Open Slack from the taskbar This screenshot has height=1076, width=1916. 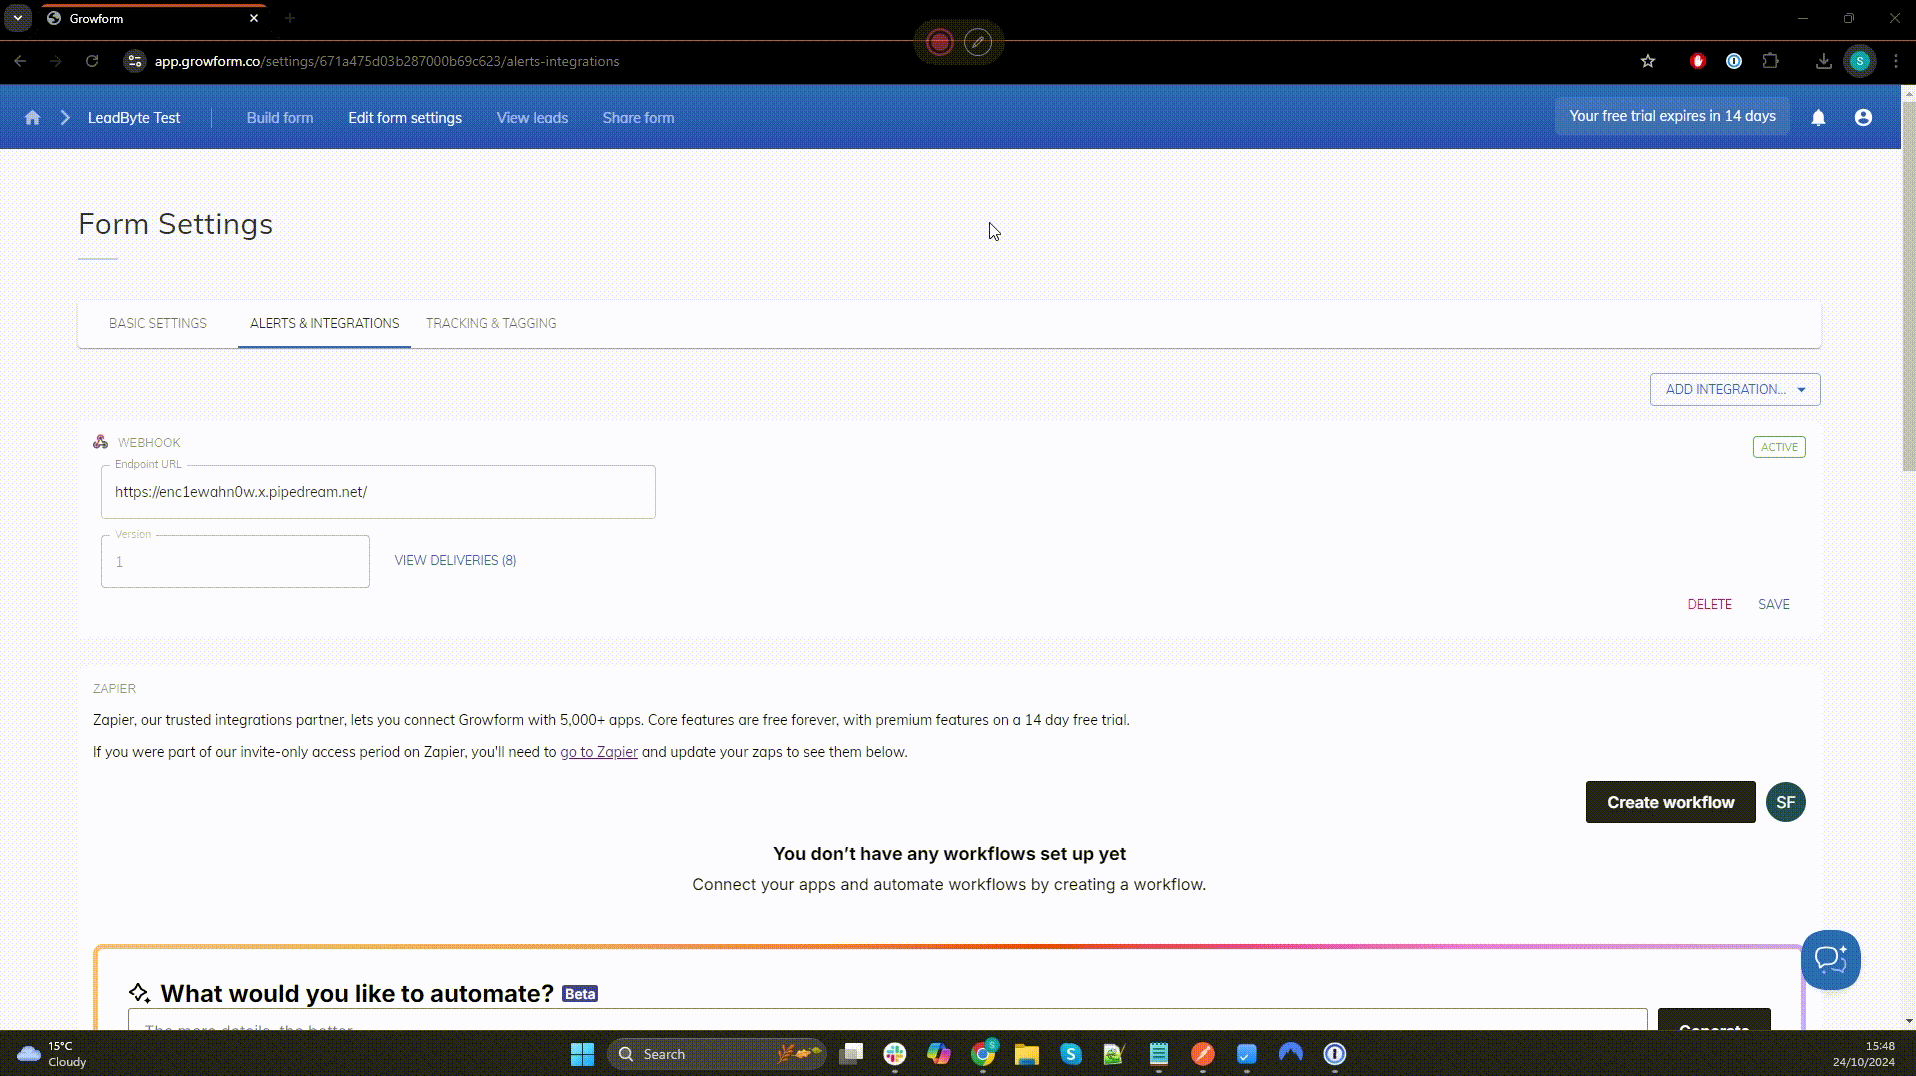pos(894,1054)
